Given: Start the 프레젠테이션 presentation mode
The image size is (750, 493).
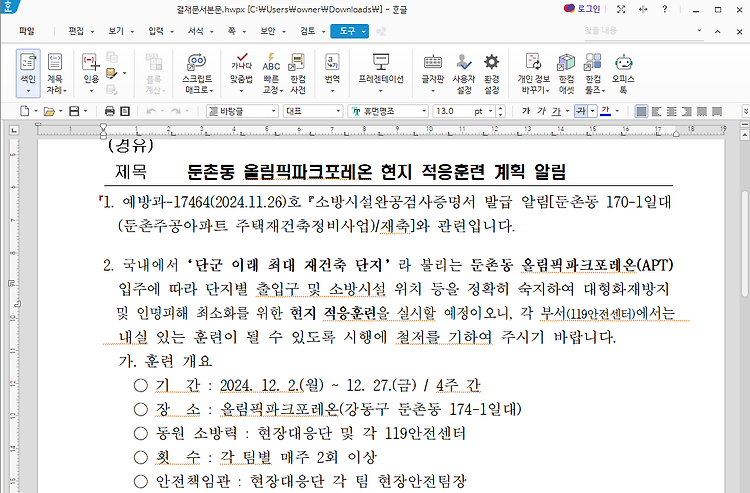Looking at the screenshot, I should pos(381,73).
